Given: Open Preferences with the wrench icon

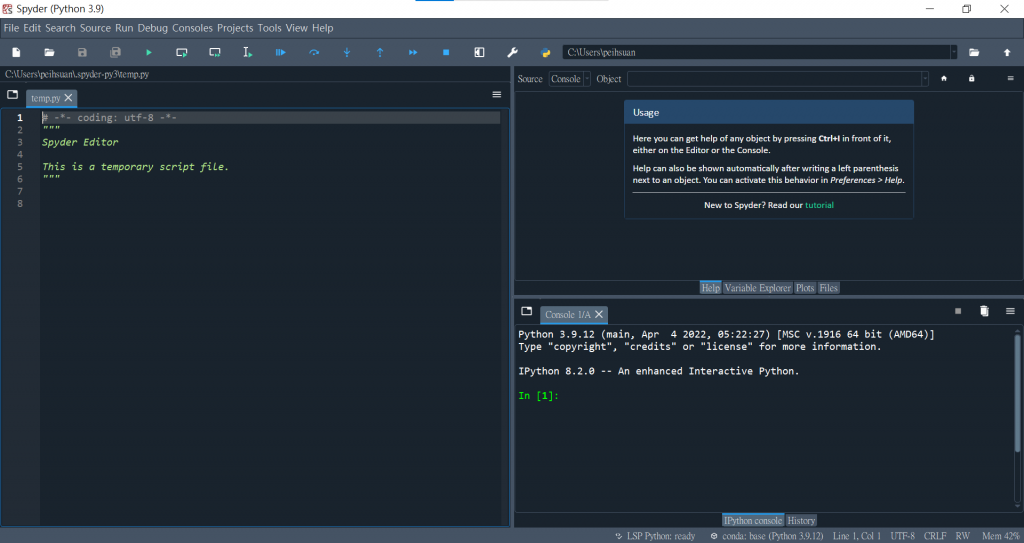Looking at the screenshot, I should coord(513,52).
